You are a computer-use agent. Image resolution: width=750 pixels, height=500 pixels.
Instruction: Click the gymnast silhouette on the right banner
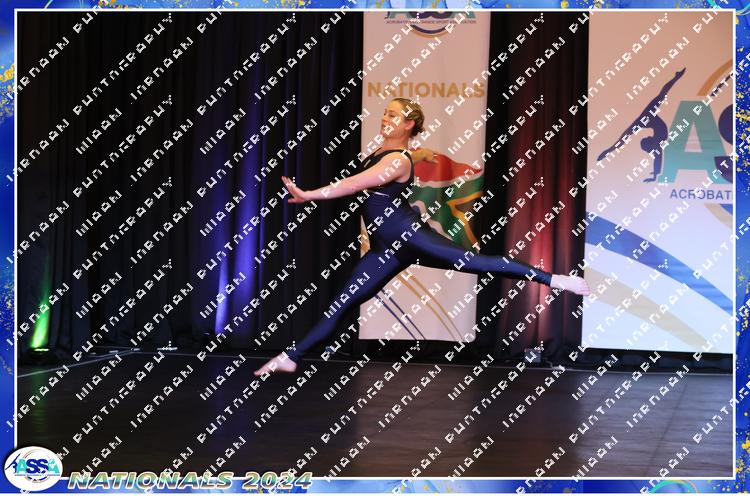pos(641,125)
